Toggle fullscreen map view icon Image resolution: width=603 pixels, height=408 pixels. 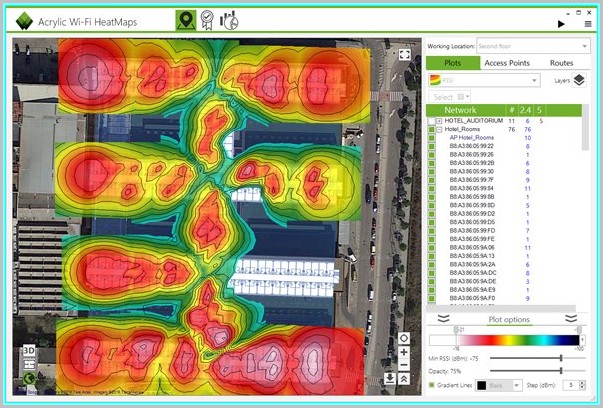point(404,55)
